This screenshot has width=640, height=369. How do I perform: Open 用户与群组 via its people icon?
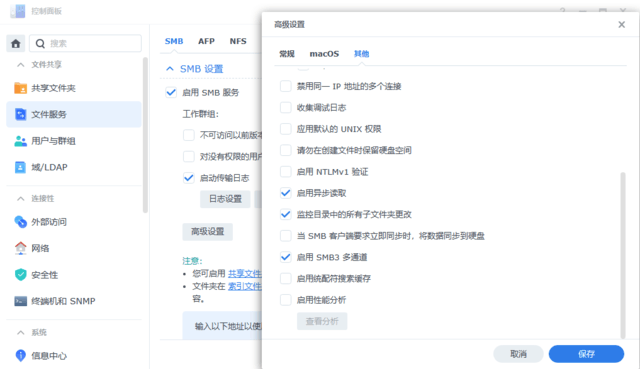point(20,141)
